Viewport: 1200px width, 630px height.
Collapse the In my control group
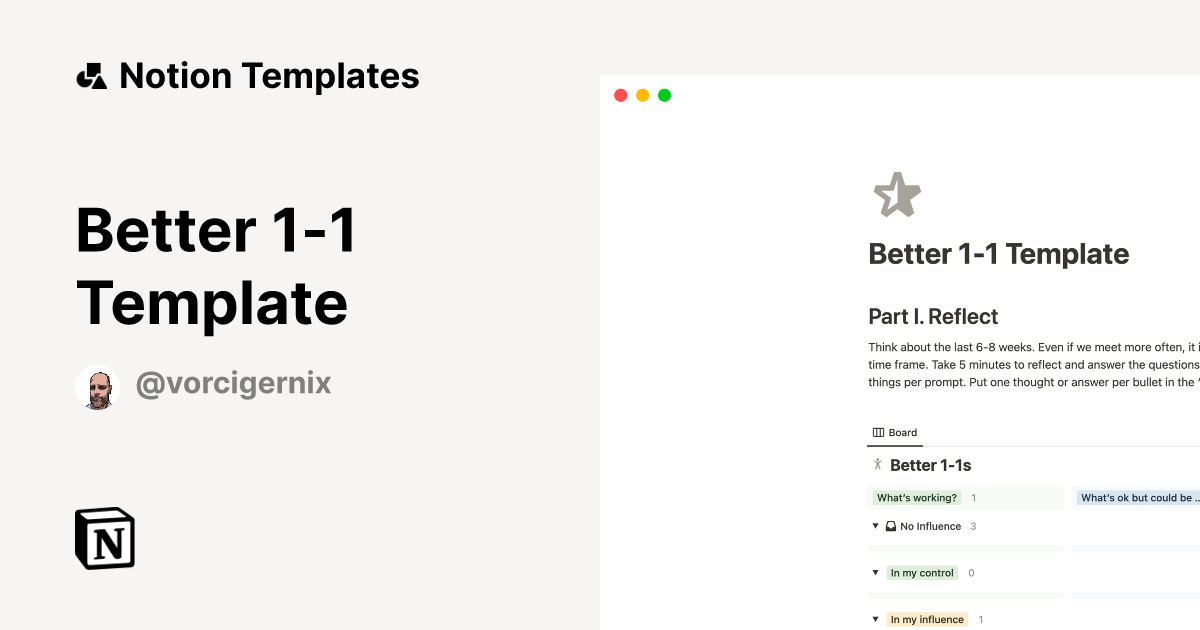click(875, 572)
